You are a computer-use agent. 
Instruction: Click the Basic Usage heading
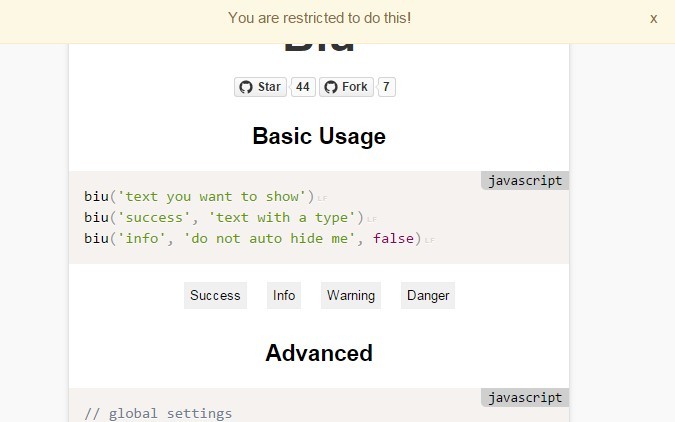pyautogui.click(x=319, y=136)
